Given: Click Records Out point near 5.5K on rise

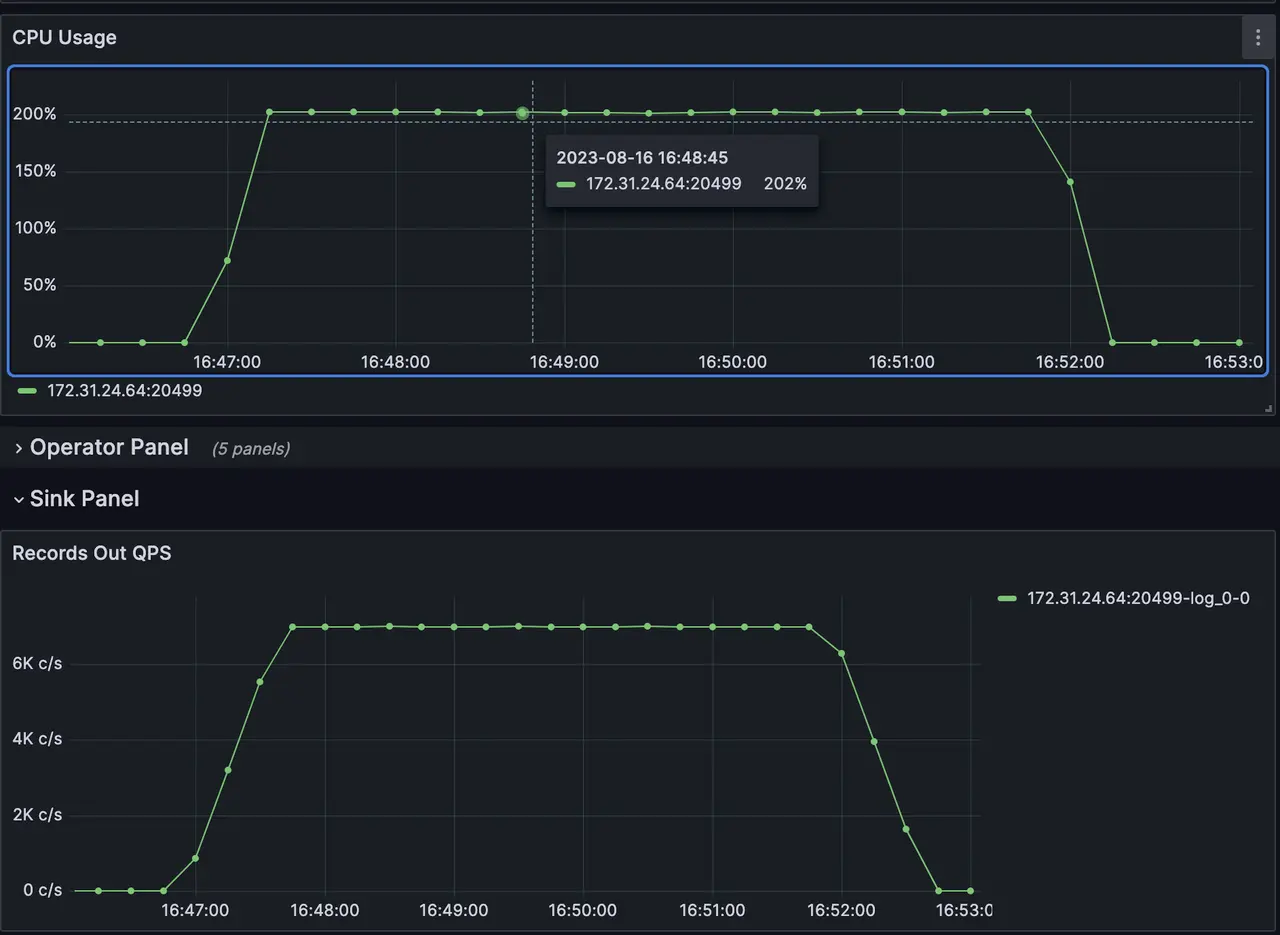Looking at the screenshot, I should tap(260, 682).
